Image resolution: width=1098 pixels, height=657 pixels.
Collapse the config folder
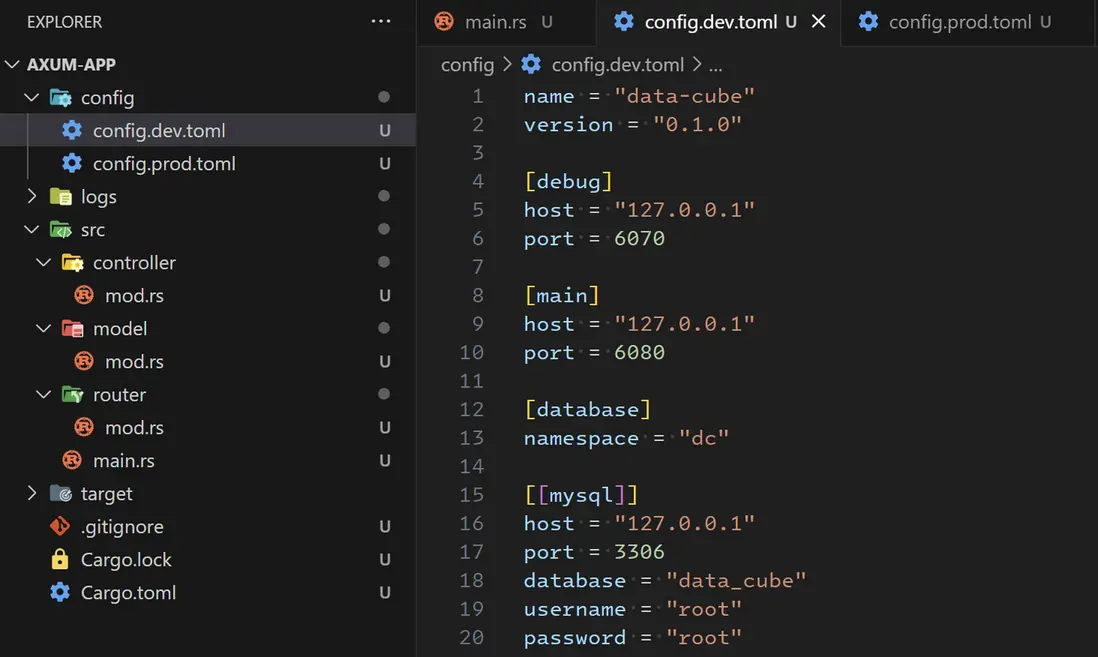pyautogui.click(x=32, y=98)
